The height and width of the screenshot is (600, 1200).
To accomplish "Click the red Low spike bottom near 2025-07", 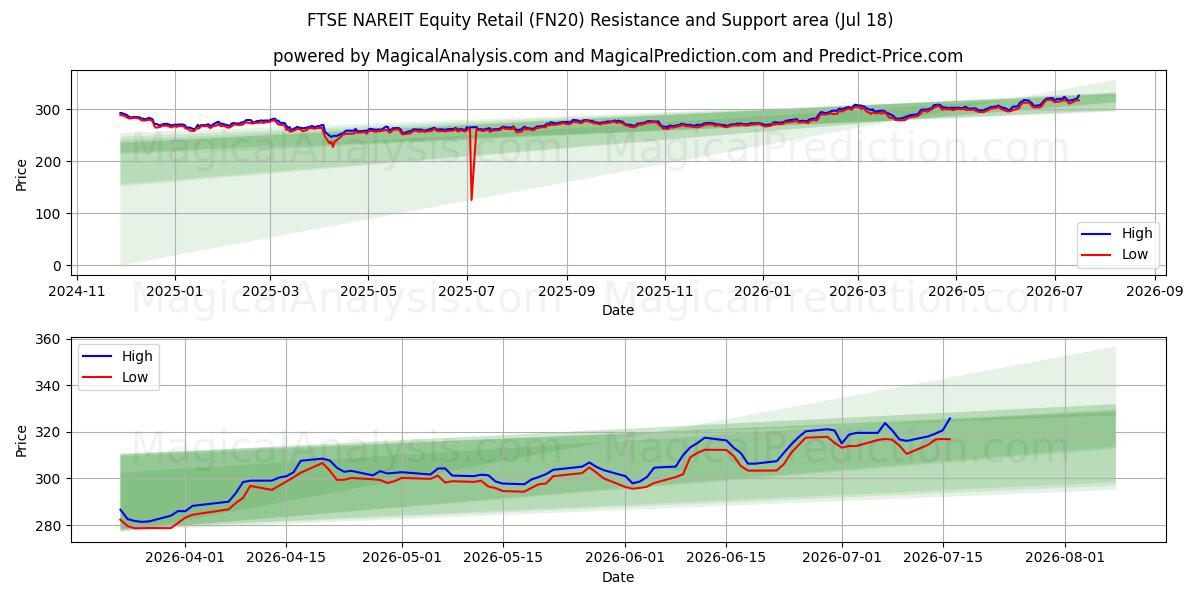I will coord(471,199).
